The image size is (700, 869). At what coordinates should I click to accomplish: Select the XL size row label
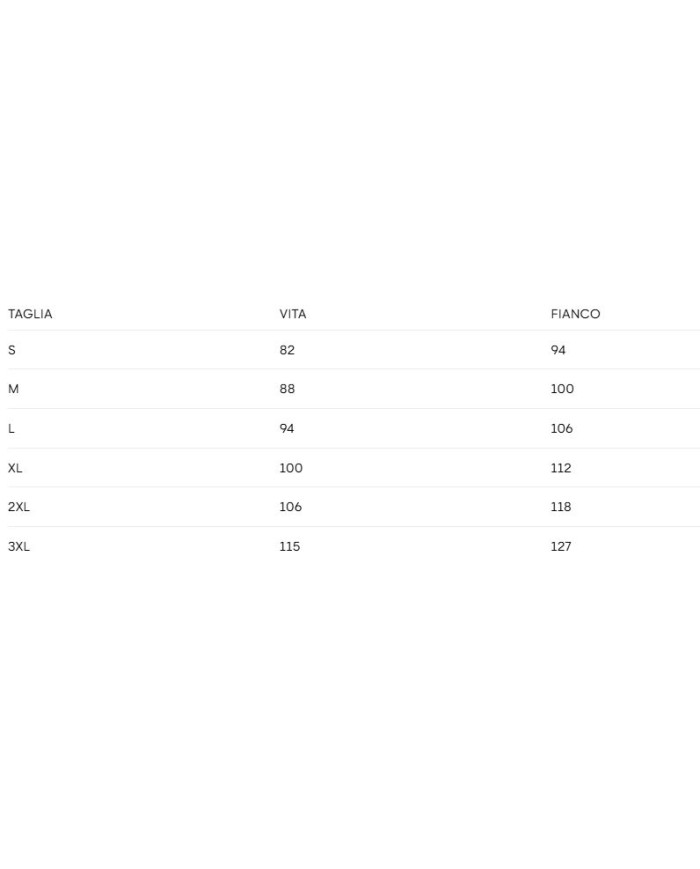15,468
